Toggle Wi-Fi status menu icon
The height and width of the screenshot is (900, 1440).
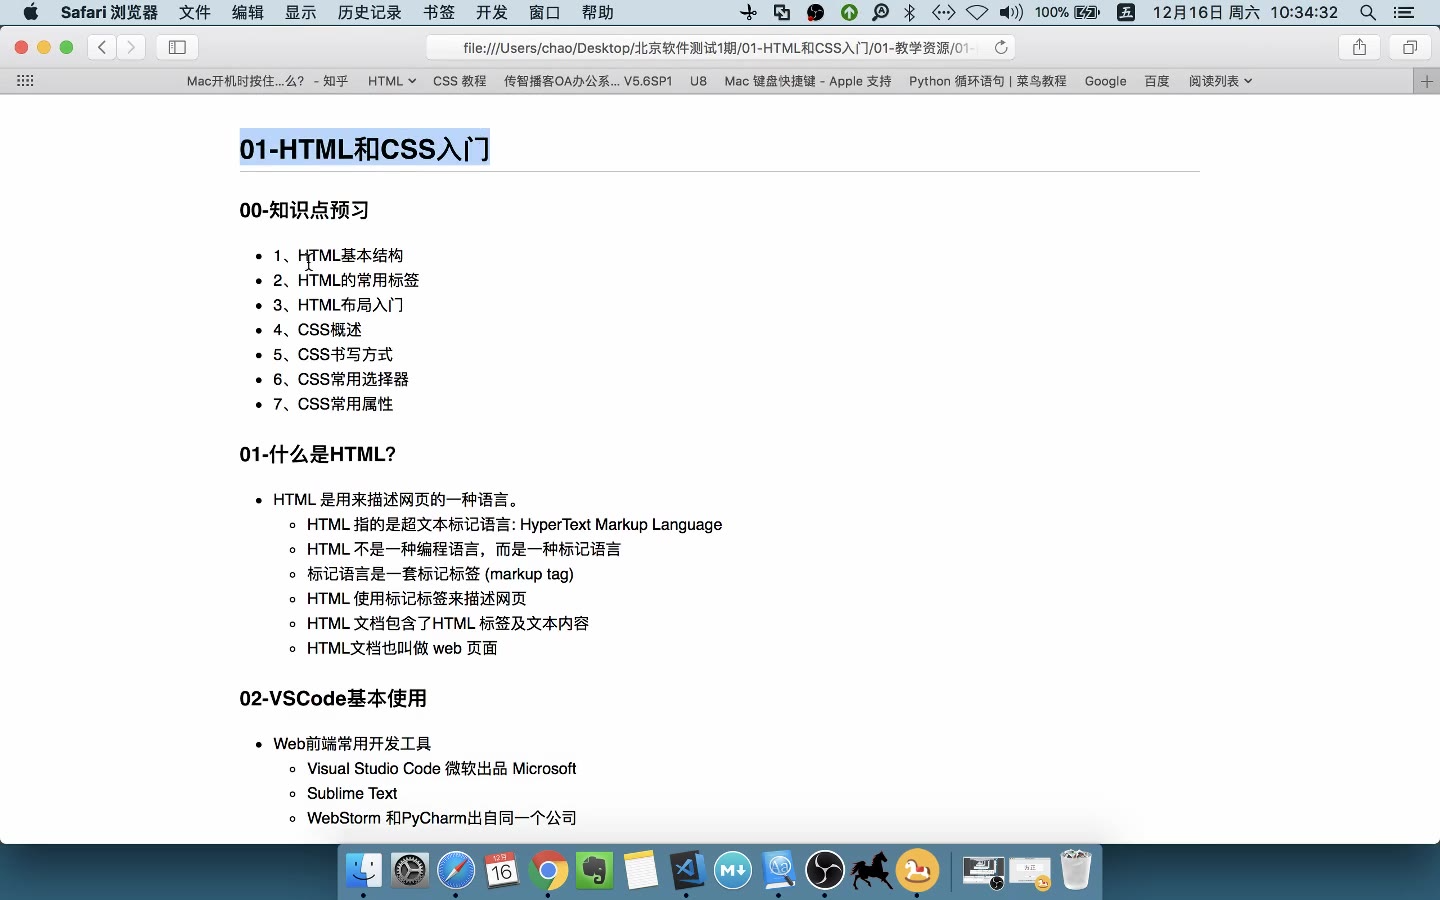point(977,12)
